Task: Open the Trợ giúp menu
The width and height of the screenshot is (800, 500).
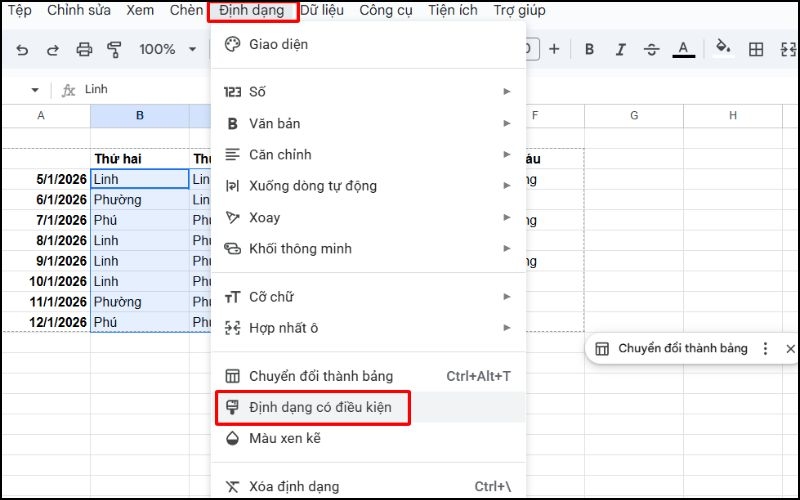Action: (519, 11)
